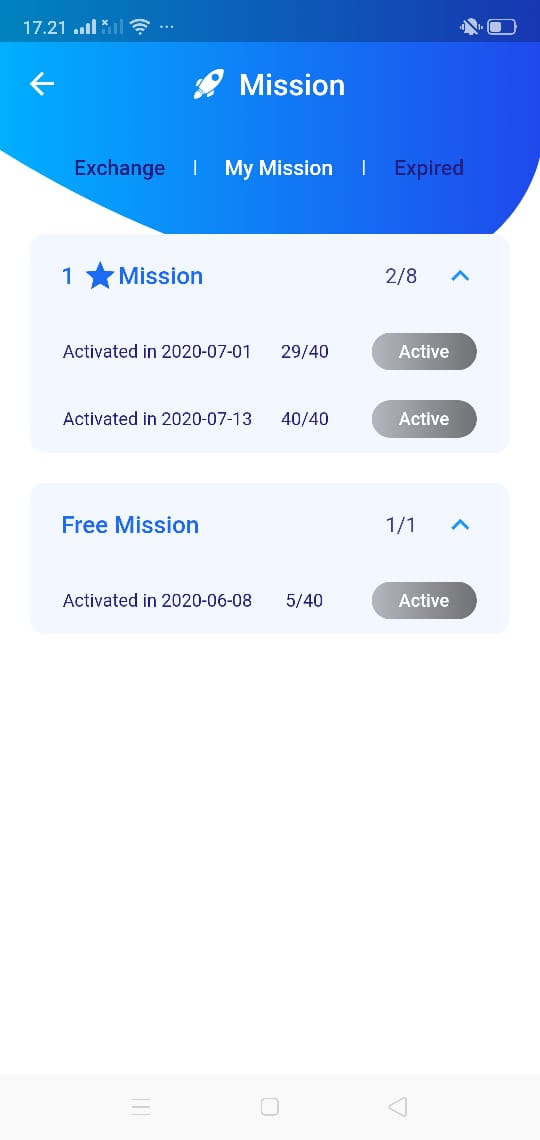Switch to the Exchange tab
Viewport: 540px width, 1140px height.
120,168
